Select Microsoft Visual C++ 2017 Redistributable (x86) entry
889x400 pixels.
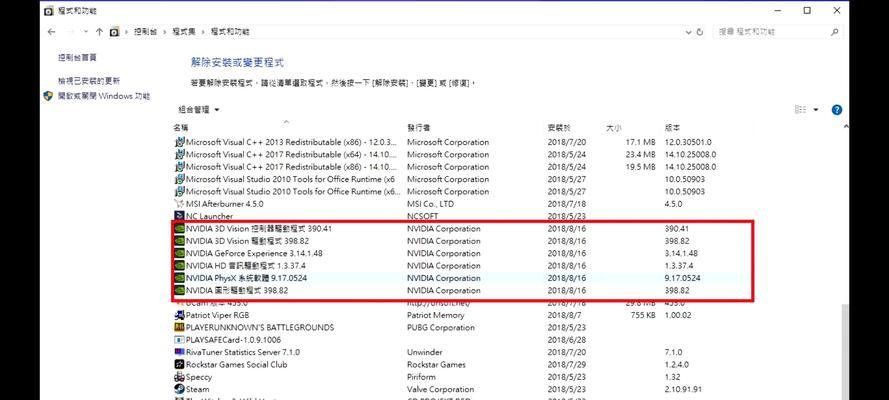point(290,167)
